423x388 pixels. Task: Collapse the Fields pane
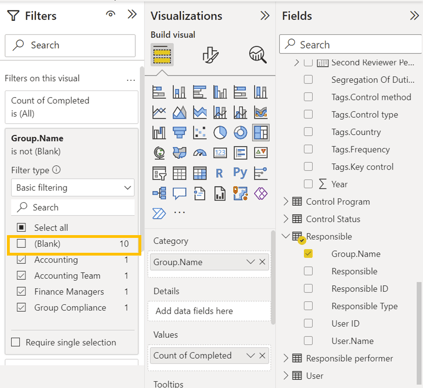click(414, 16)
